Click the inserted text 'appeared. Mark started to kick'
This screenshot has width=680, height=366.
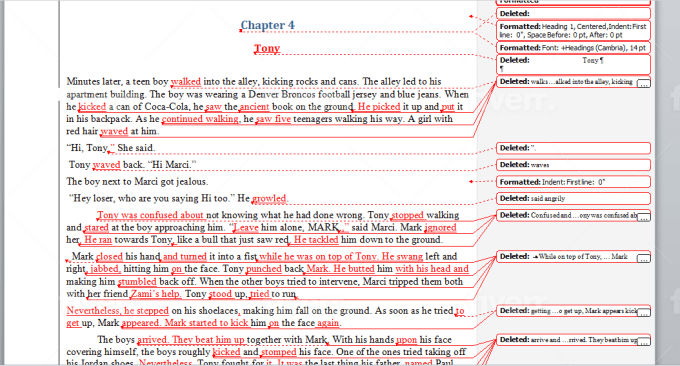[x=185, y=323]
